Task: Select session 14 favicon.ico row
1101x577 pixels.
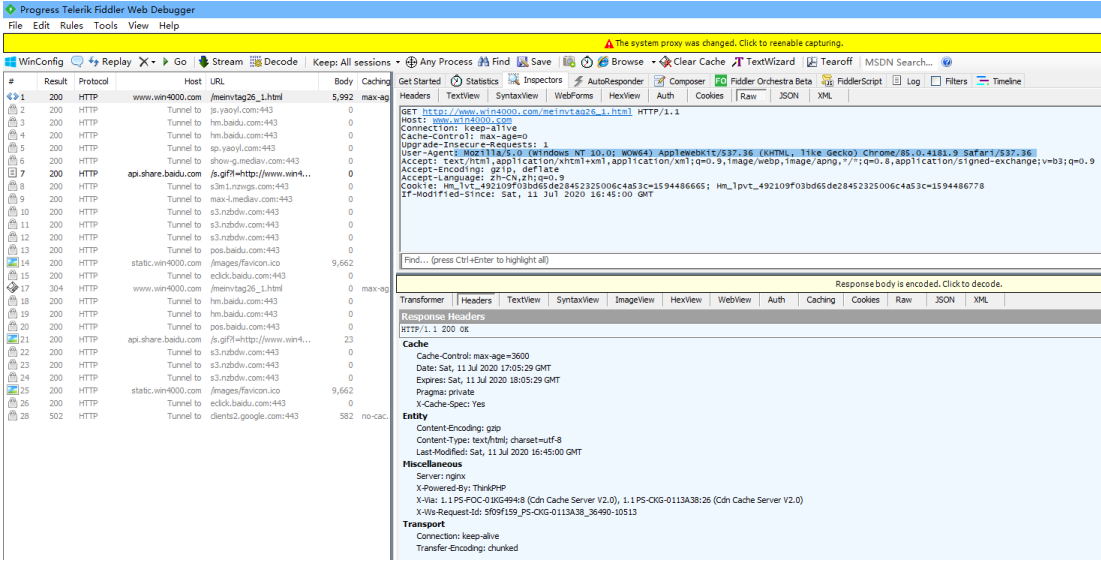Action: [197, 263]
